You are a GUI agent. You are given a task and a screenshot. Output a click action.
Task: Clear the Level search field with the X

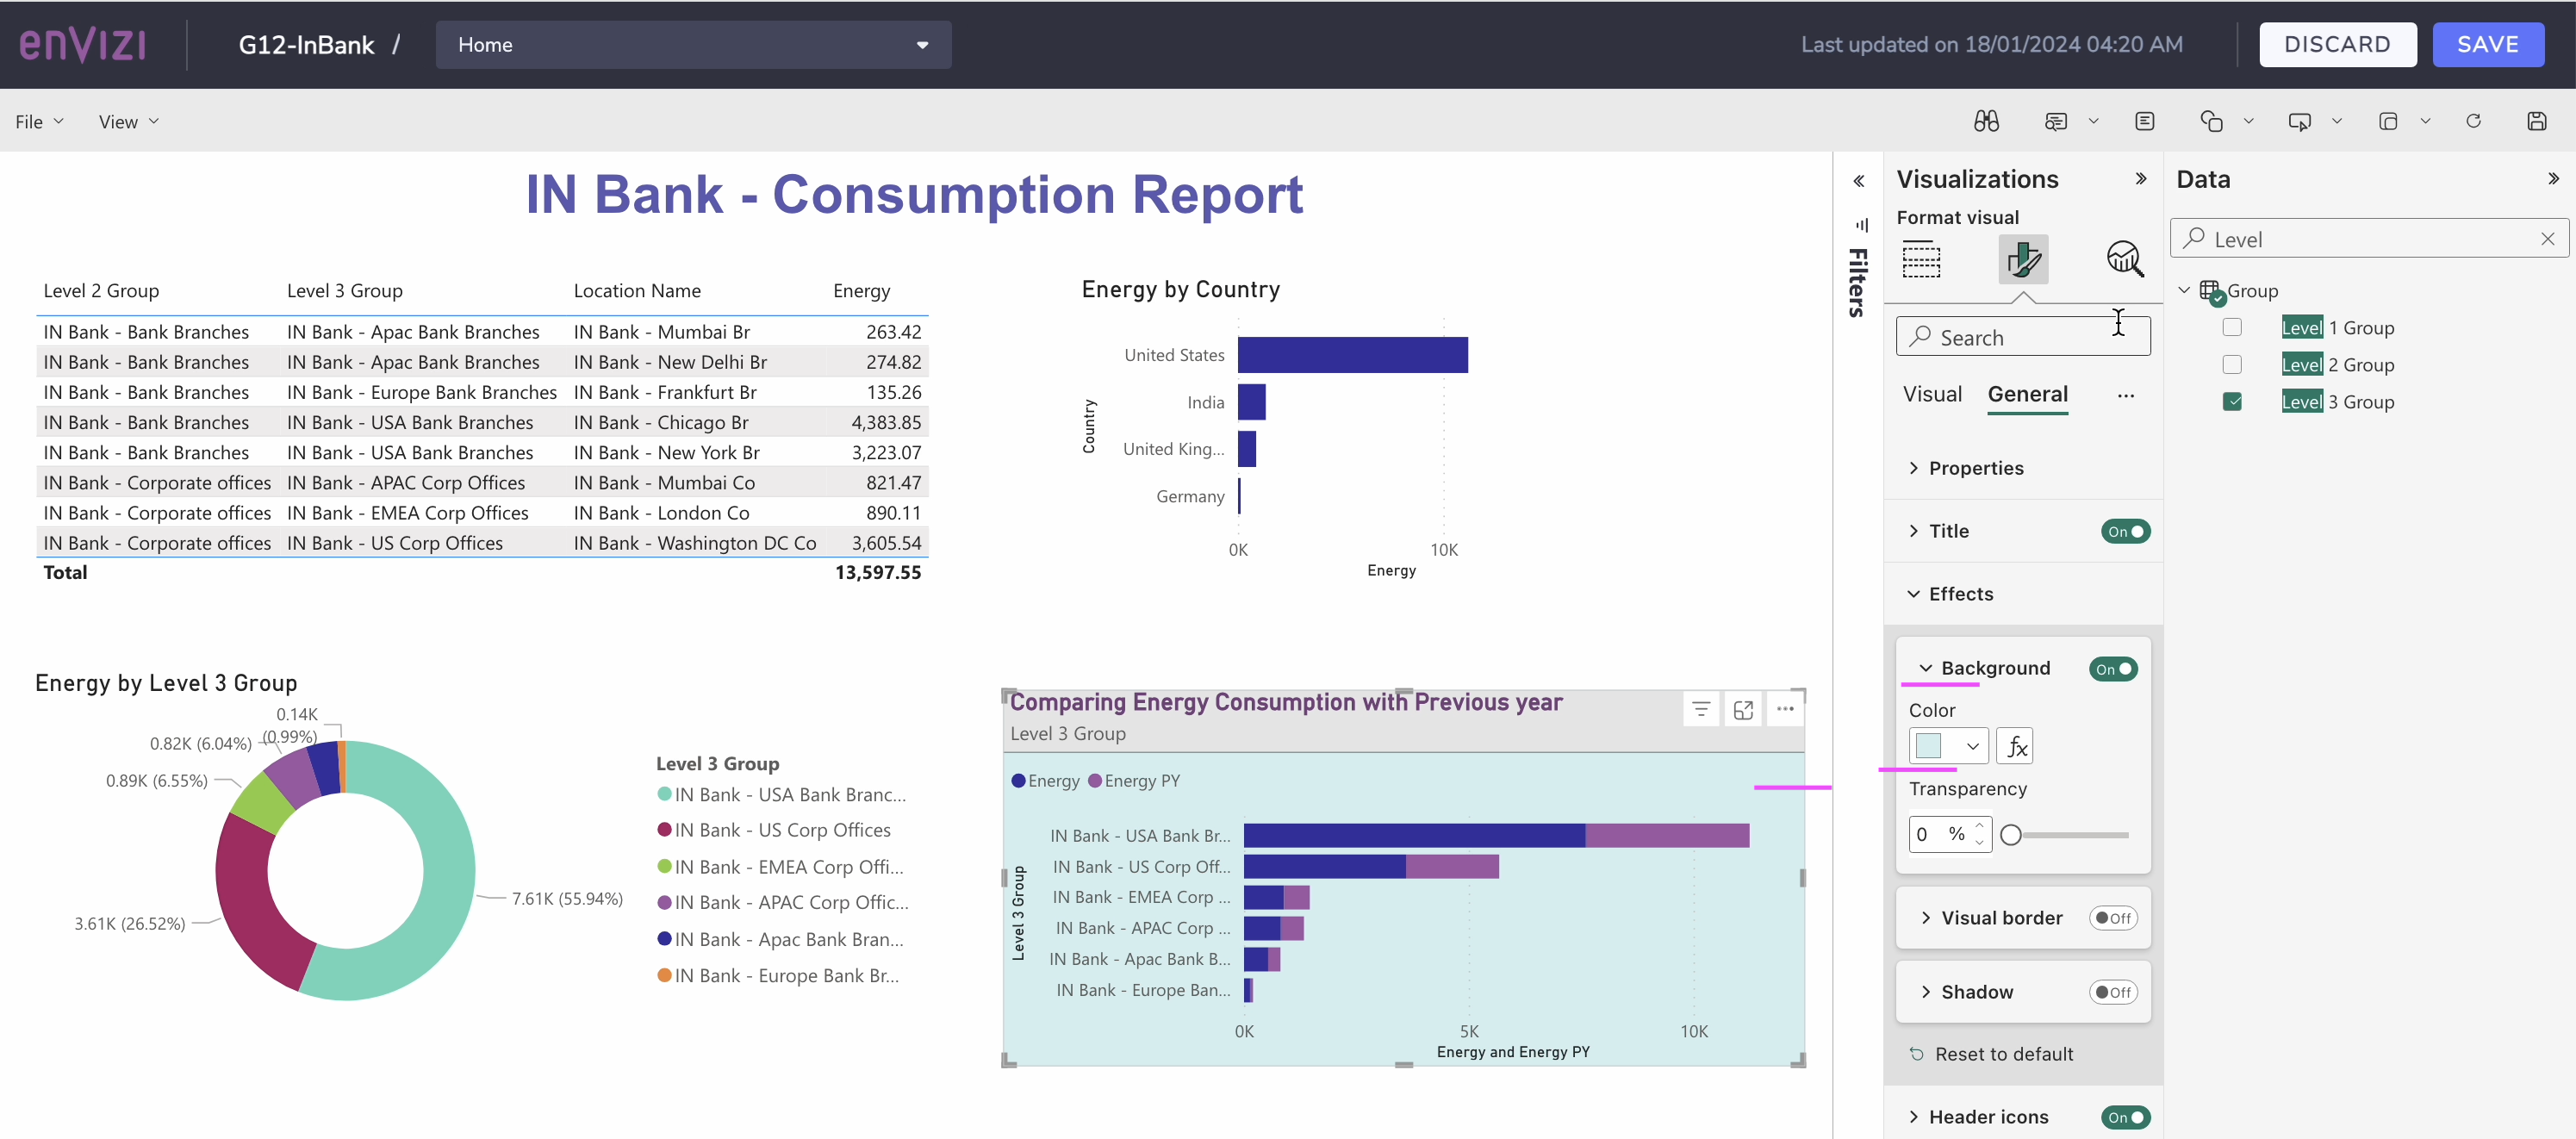(2548, 238)
